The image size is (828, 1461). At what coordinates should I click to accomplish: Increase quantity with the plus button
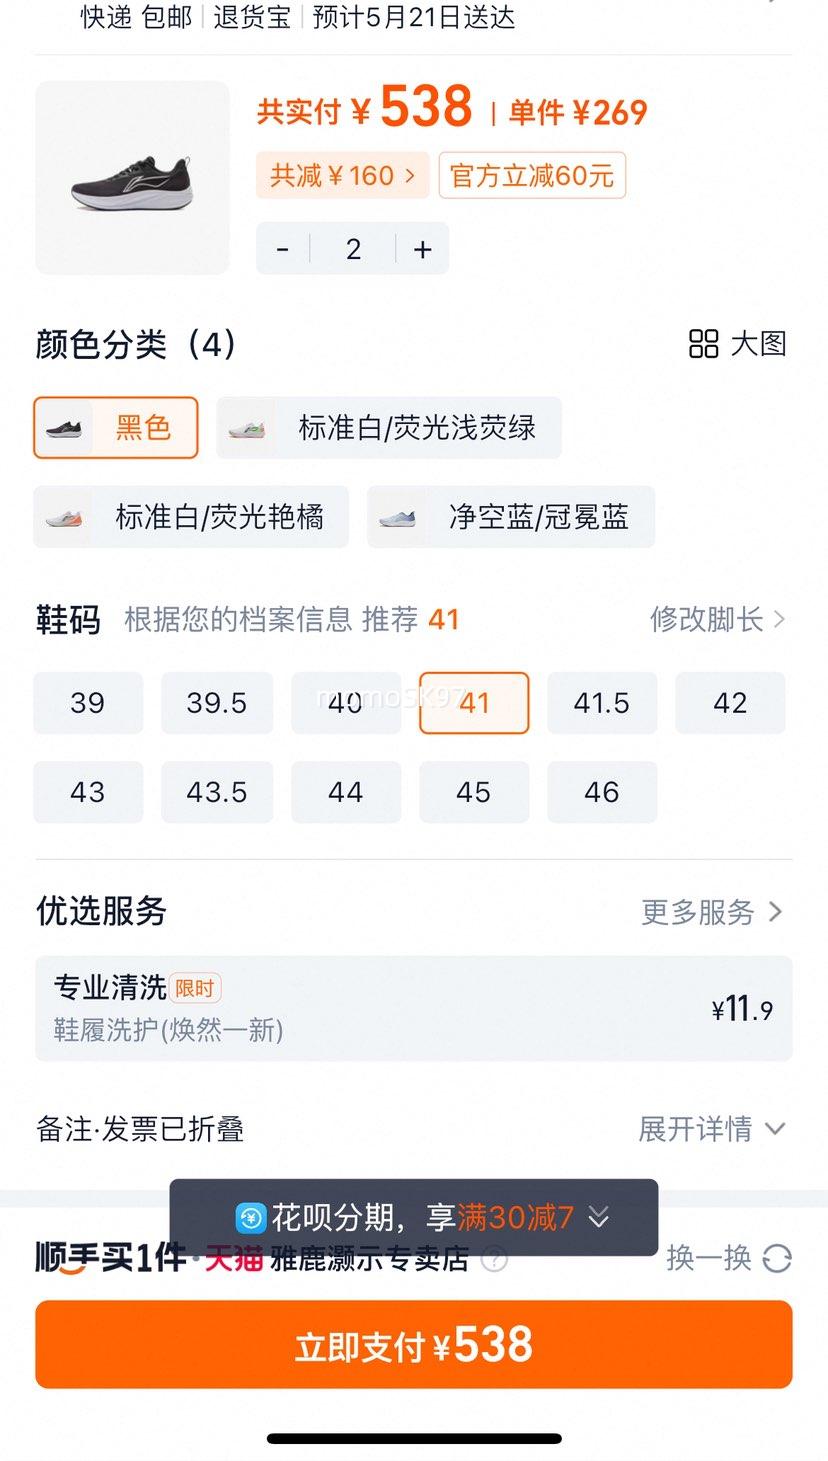(422, 249)
